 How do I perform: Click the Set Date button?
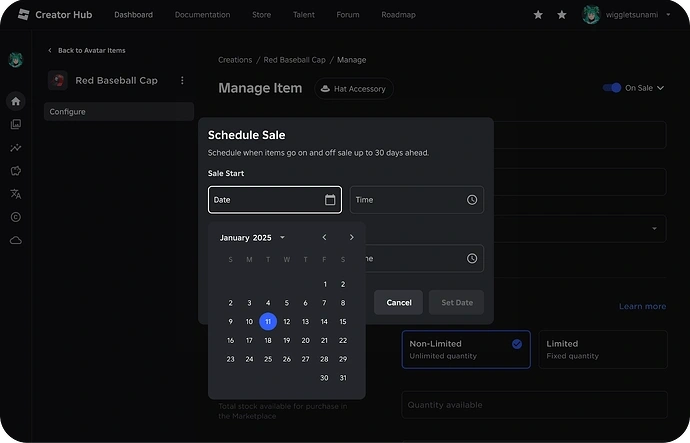click(457, 302)
